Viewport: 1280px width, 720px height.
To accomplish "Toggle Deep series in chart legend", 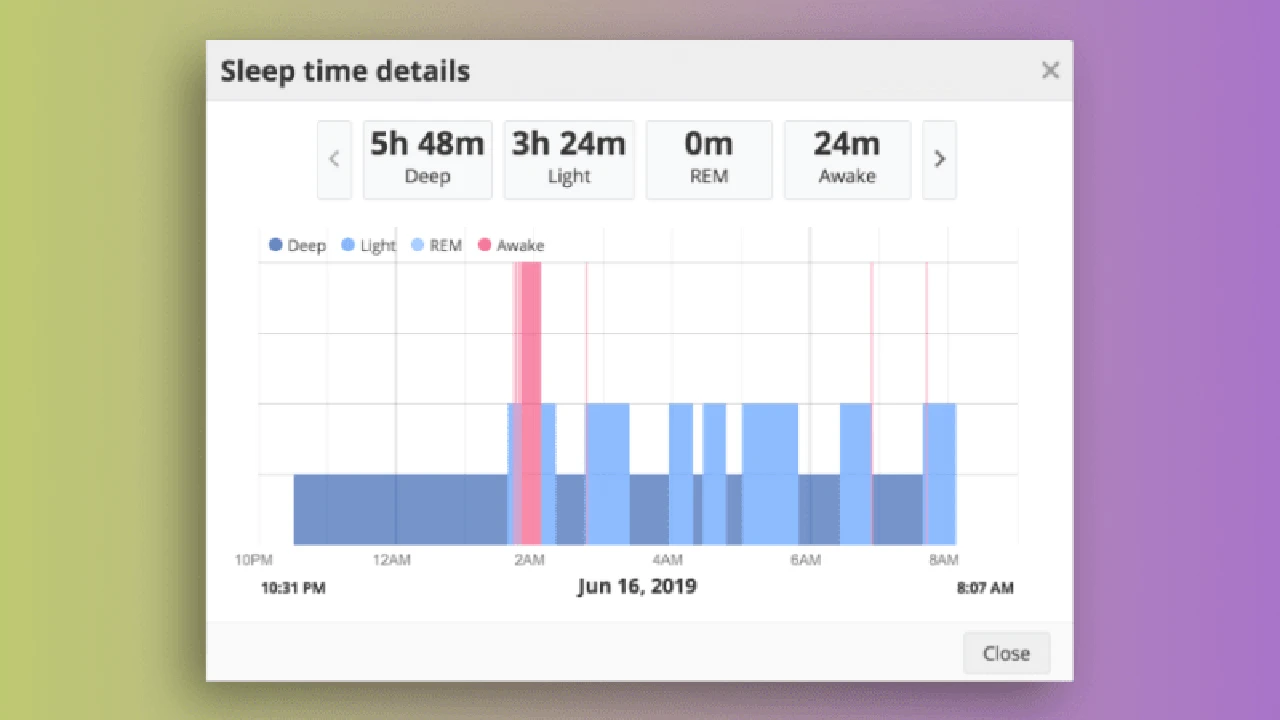I will point(297,245).
